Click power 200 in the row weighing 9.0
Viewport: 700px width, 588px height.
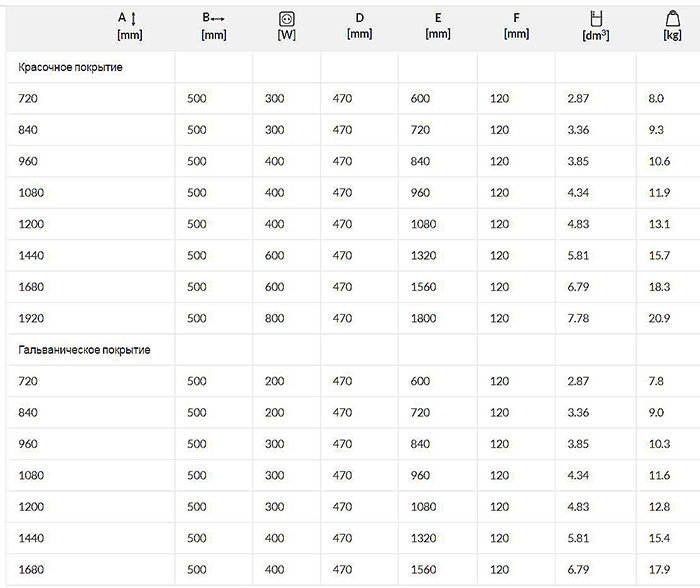click(x=274, y=413)
